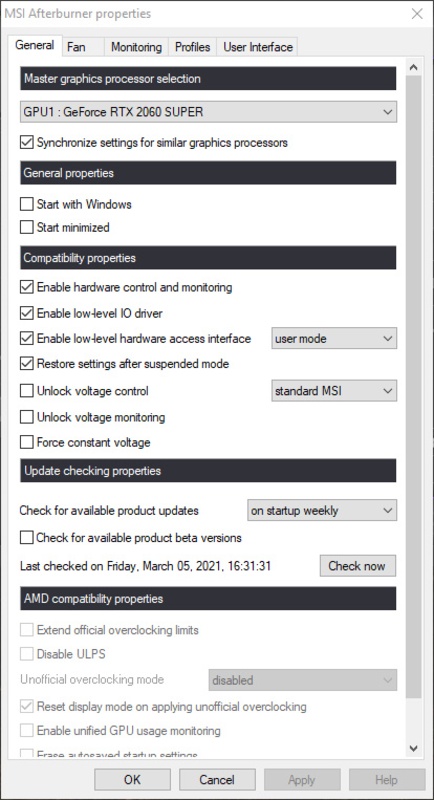
Task: Disable Synchronize settings for similar graphics processors
Action: (27, 142)
